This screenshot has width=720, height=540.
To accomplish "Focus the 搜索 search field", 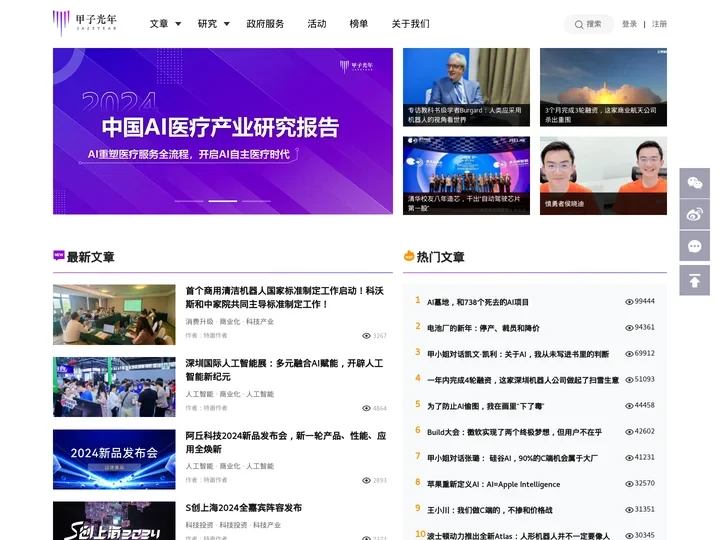I will coord(589,24).
